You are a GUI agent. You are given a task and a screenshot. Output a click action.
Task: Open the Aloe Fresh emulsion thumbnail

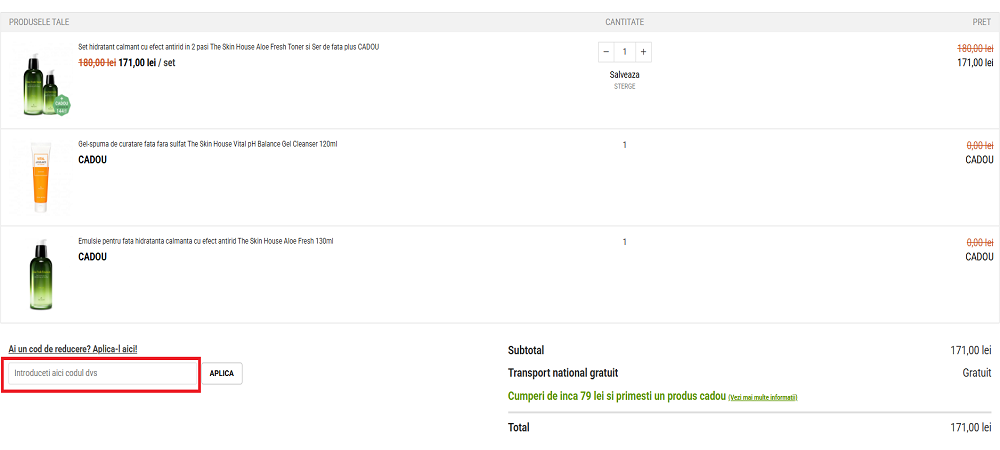click(x=39, y=274)
